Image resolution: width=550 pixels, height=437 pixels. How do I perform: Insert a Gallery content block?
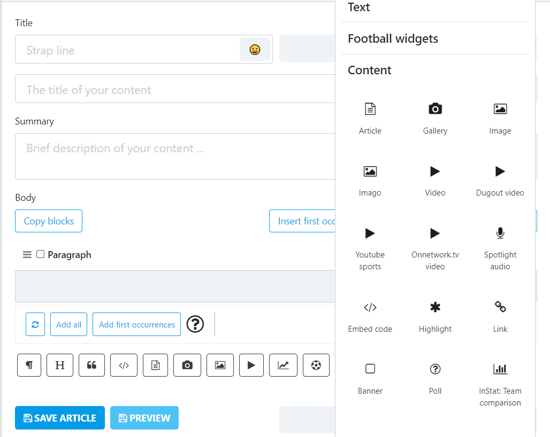pos(435,118)
